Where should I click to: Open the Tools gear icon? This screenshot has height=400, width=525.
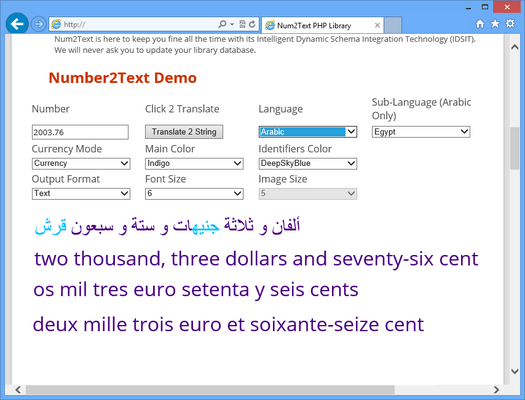point(510,24)
